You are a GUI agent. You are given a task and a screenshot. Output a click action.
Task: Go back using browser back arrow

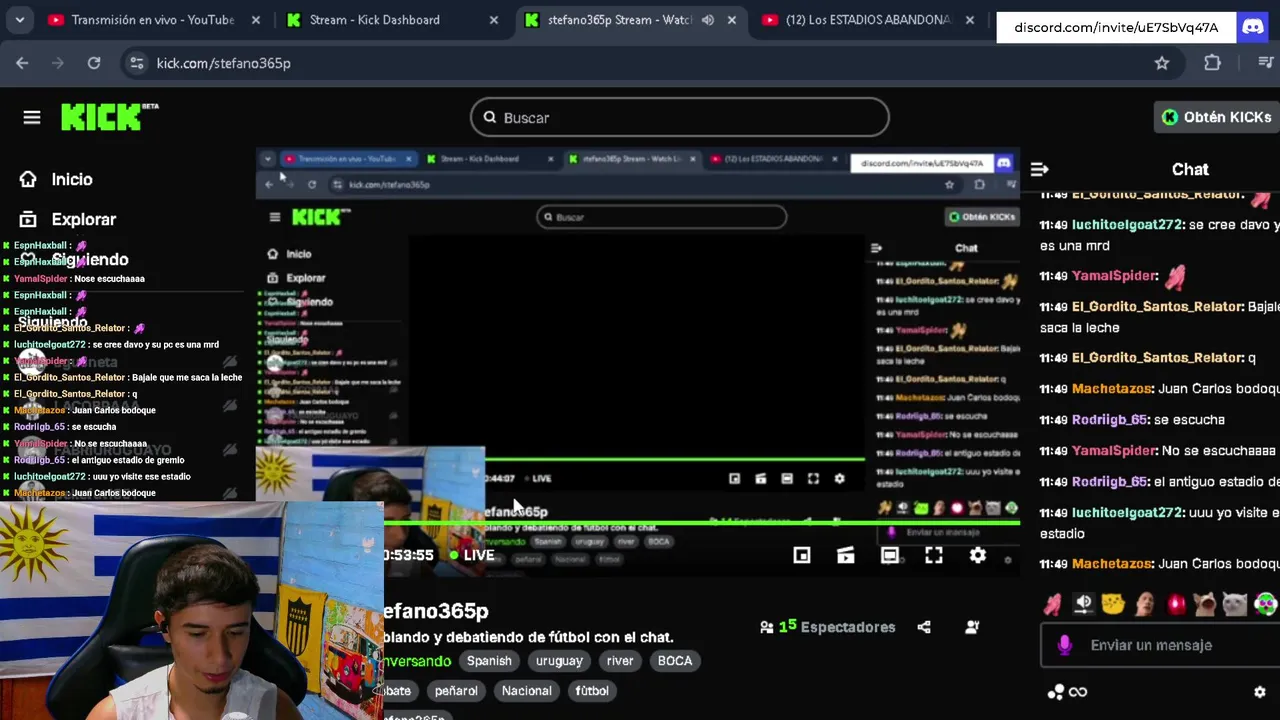(22, 63)
